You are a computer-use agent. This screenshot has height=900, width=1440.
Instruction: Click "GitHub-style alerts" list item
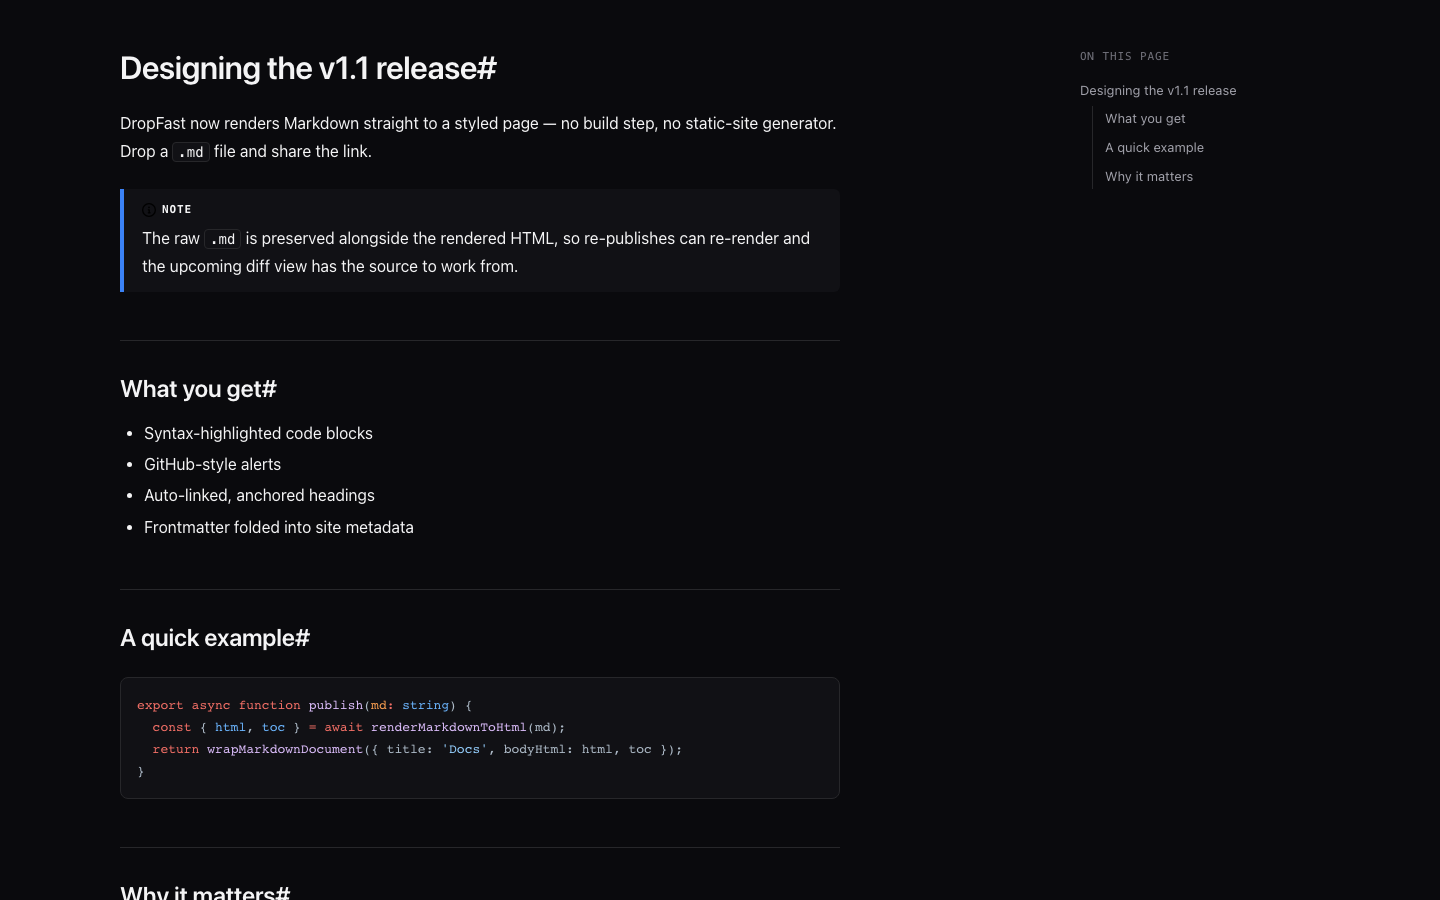[x=212, y=464]
